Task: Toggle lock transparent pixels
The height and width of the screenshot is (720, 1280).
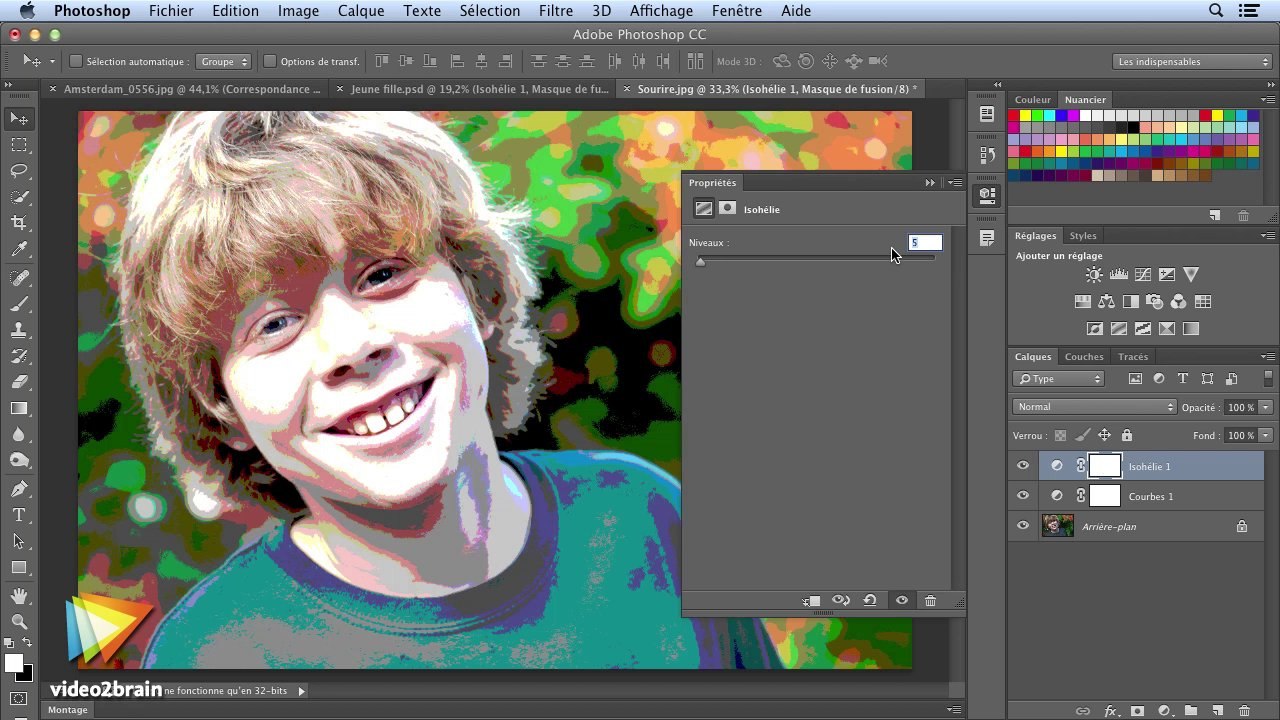Action: (1060, 435)
